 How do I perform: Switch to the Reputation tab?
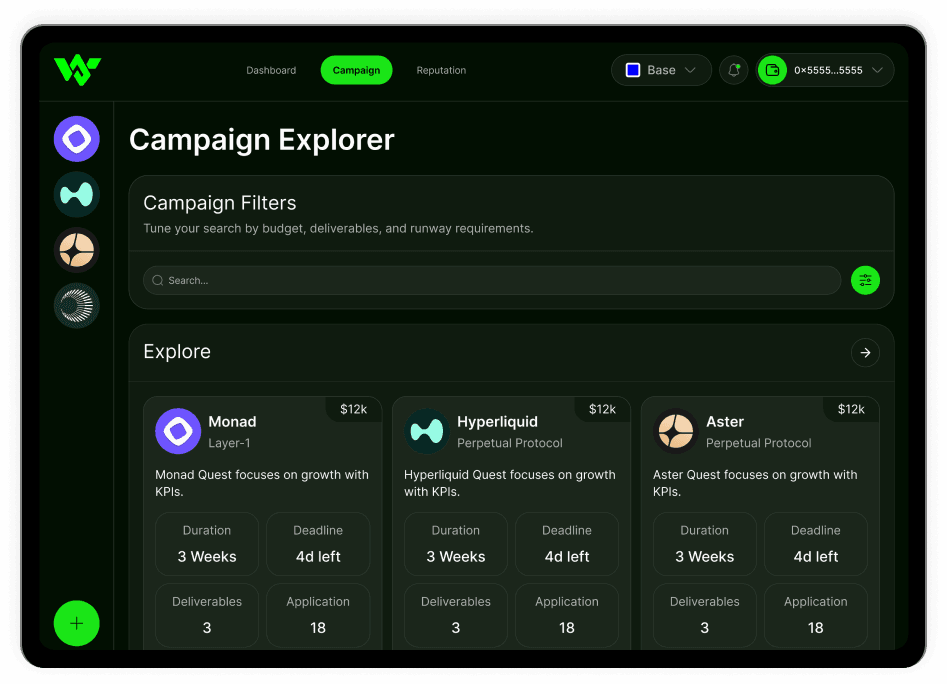pos(441,71)
